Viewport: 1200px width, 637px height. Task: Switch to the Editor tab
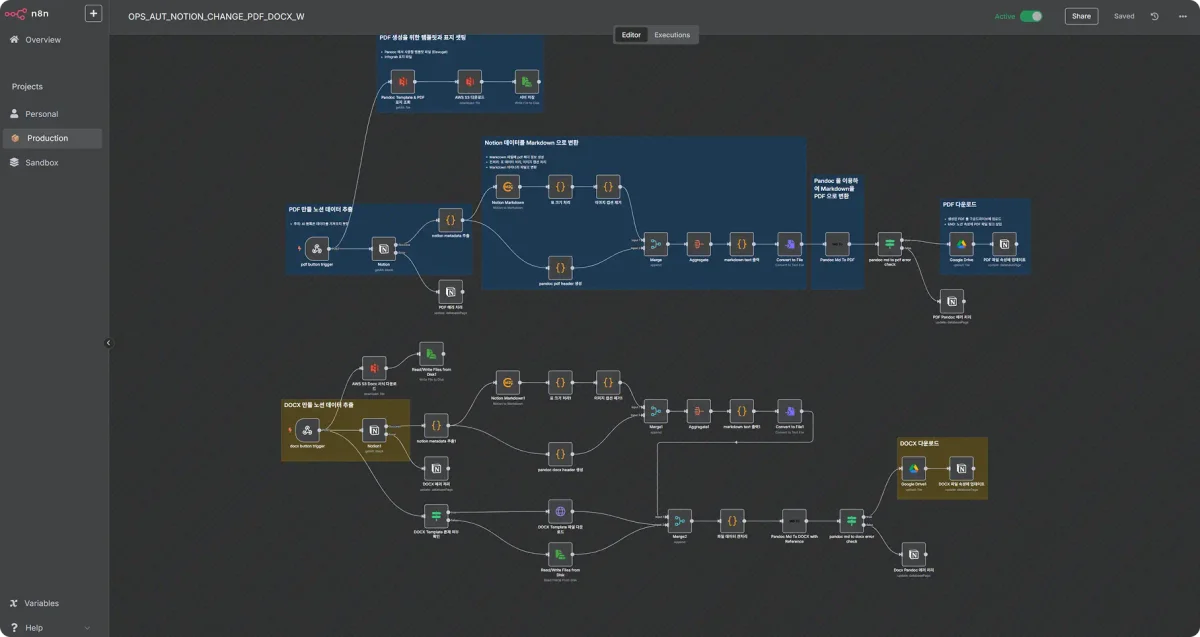[x=631, y=35]
